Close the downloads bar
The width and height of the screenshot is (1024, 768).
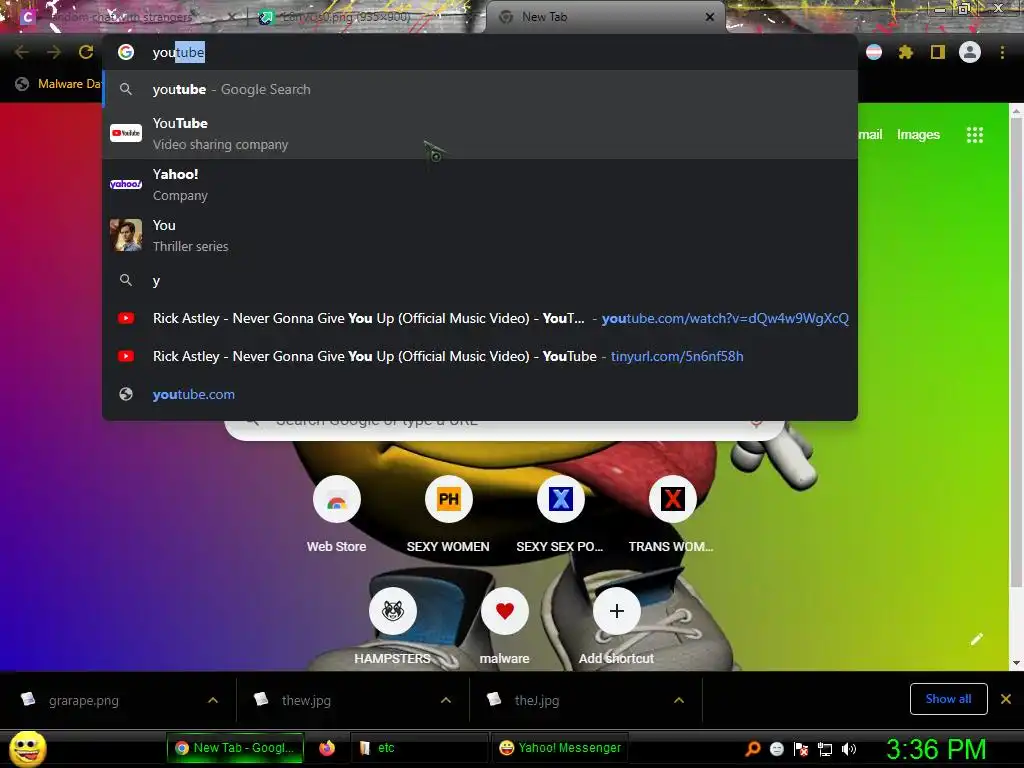coord(1006,699)
